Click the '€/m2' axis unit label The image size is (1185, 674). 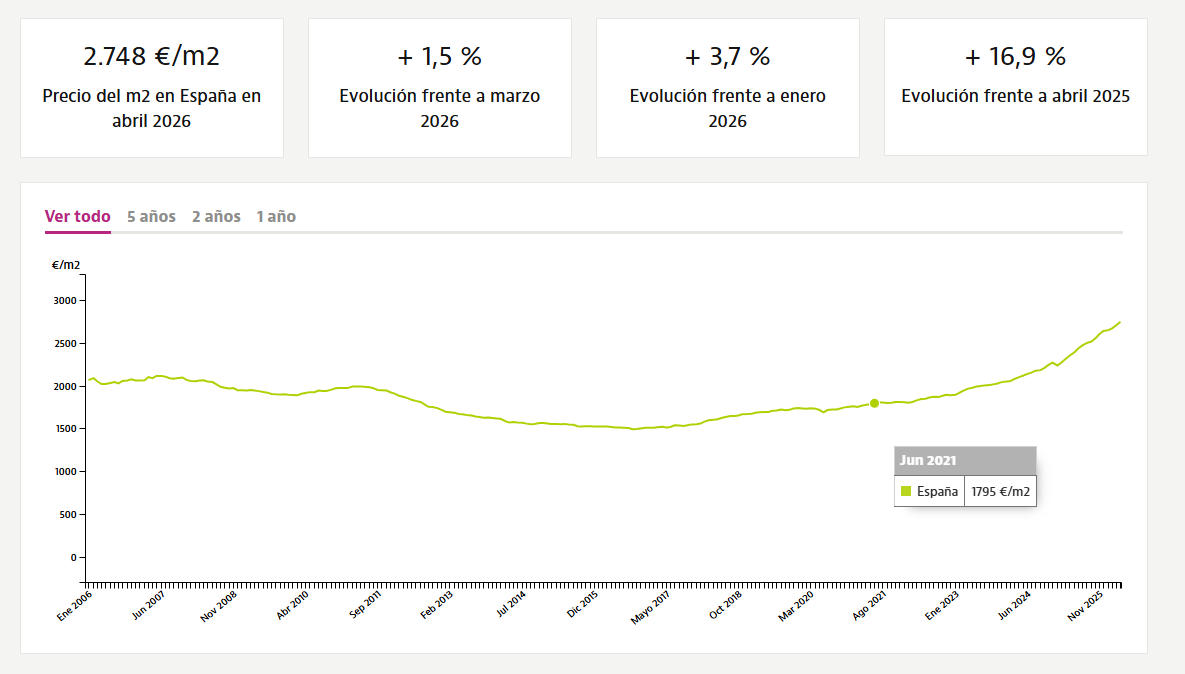tap(66, 265)
